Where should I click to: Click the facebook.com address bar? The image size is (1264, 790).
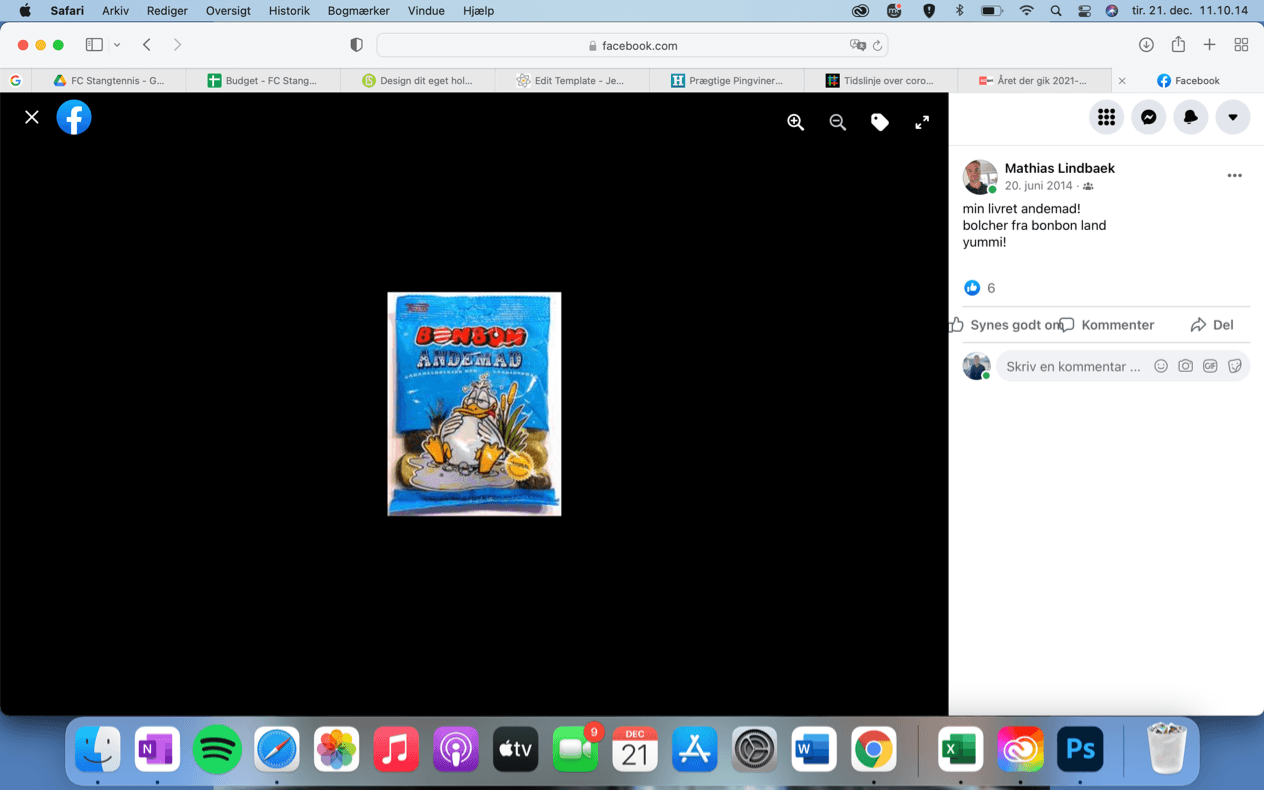[632, 45]
